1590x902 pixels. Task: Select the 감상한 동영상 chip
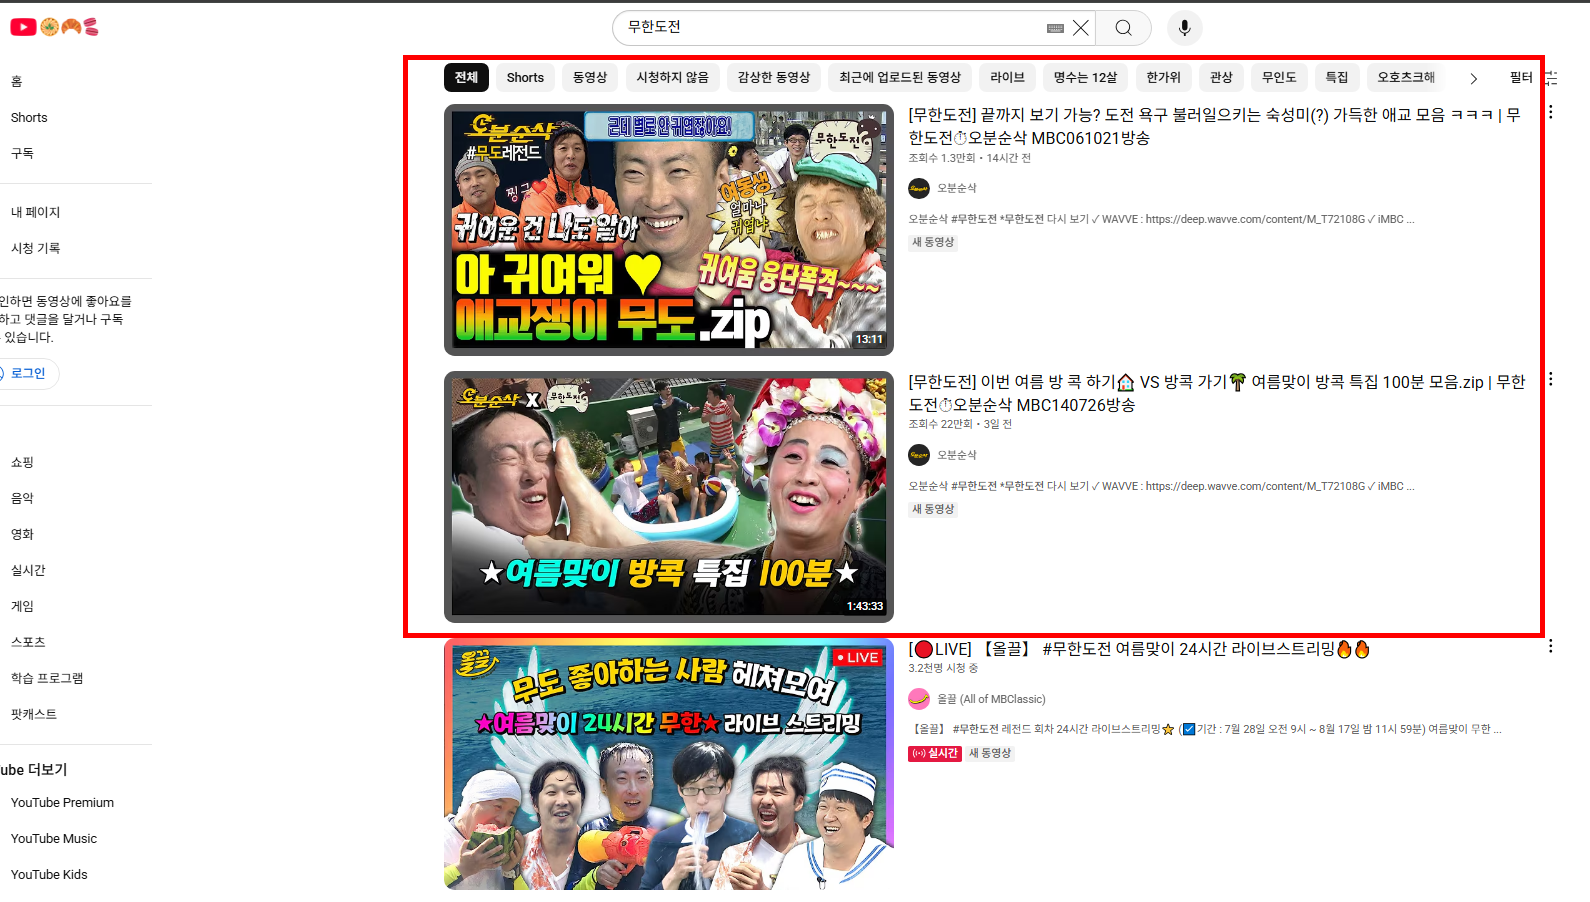coord(774,78)
